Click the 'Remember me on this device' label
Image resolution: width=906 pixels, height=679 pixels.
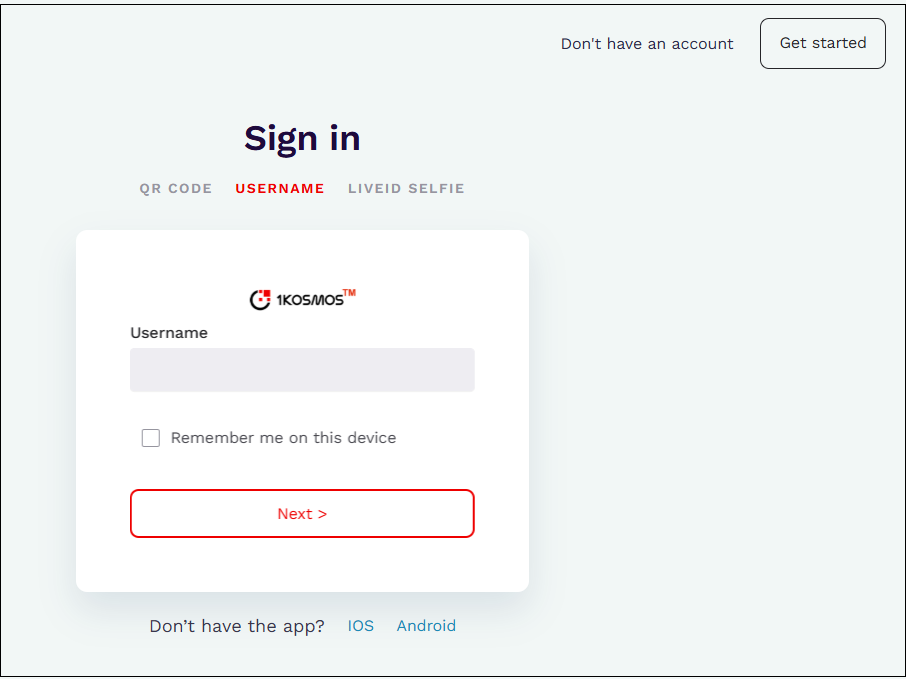pyautogui.click(x=283, y=438)
